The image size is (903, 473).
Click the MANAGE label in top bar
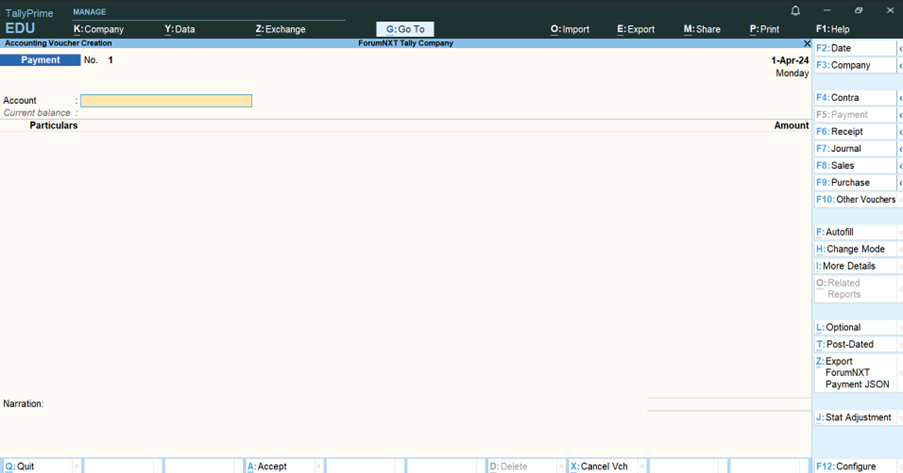89,12
